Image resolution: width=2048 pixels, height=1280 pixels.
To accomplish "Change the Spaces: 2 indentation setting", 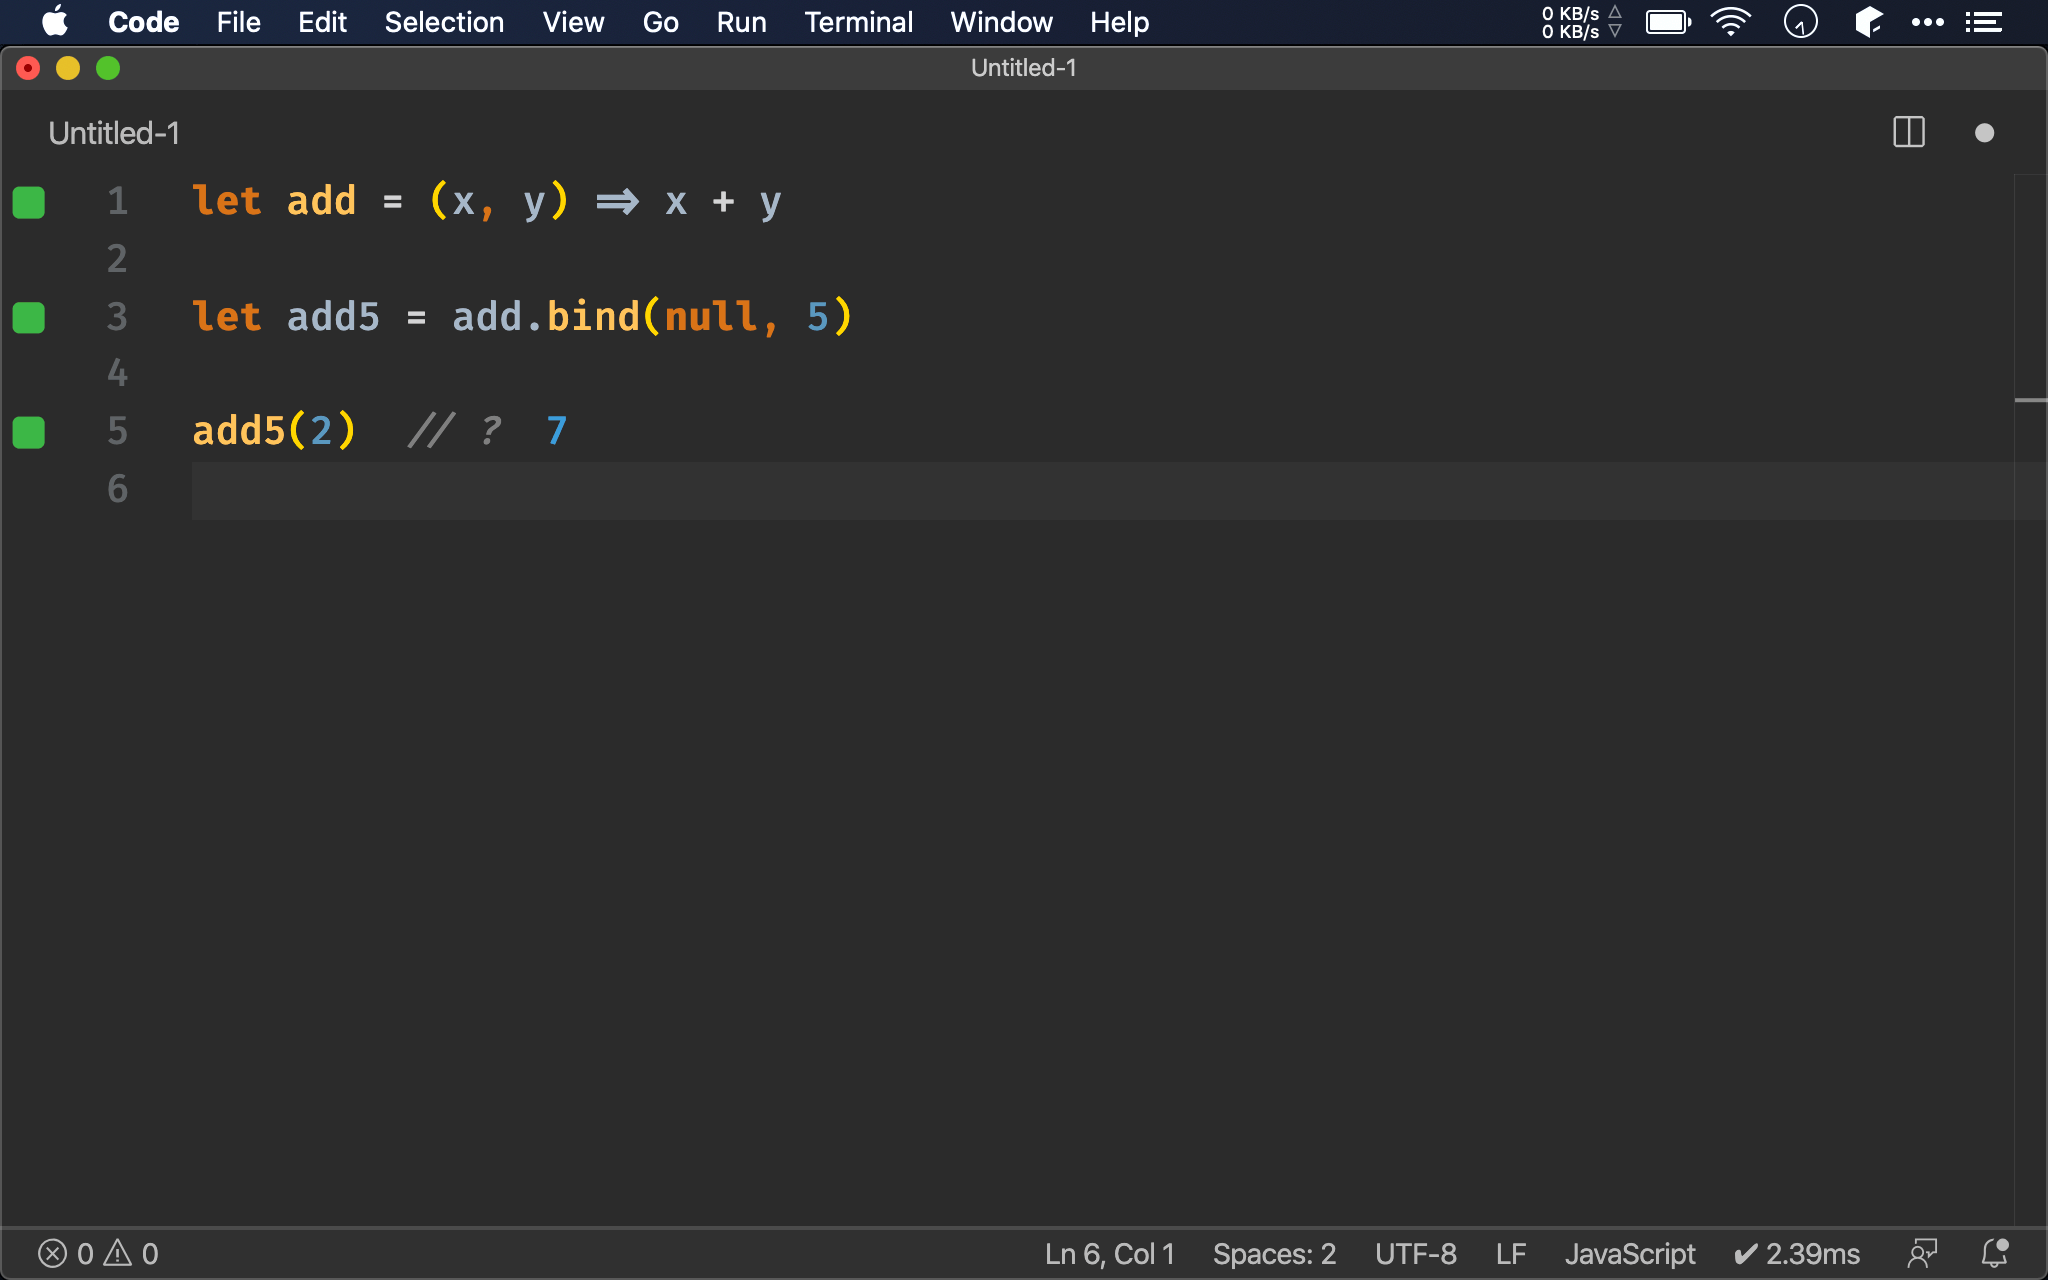I will (1274, 1253).
